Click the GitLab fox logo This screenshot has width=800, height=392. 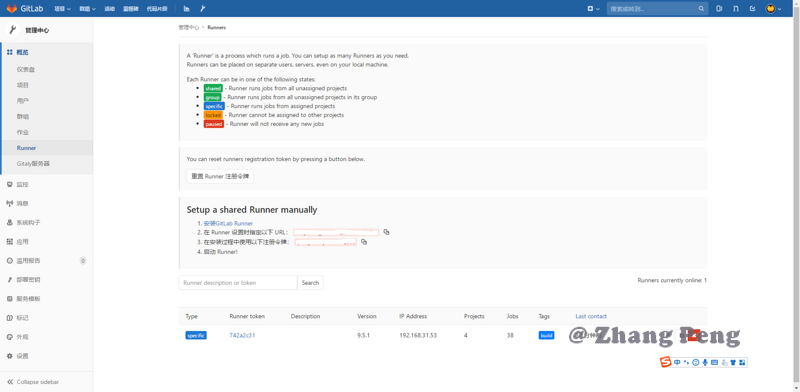(12, 9)
